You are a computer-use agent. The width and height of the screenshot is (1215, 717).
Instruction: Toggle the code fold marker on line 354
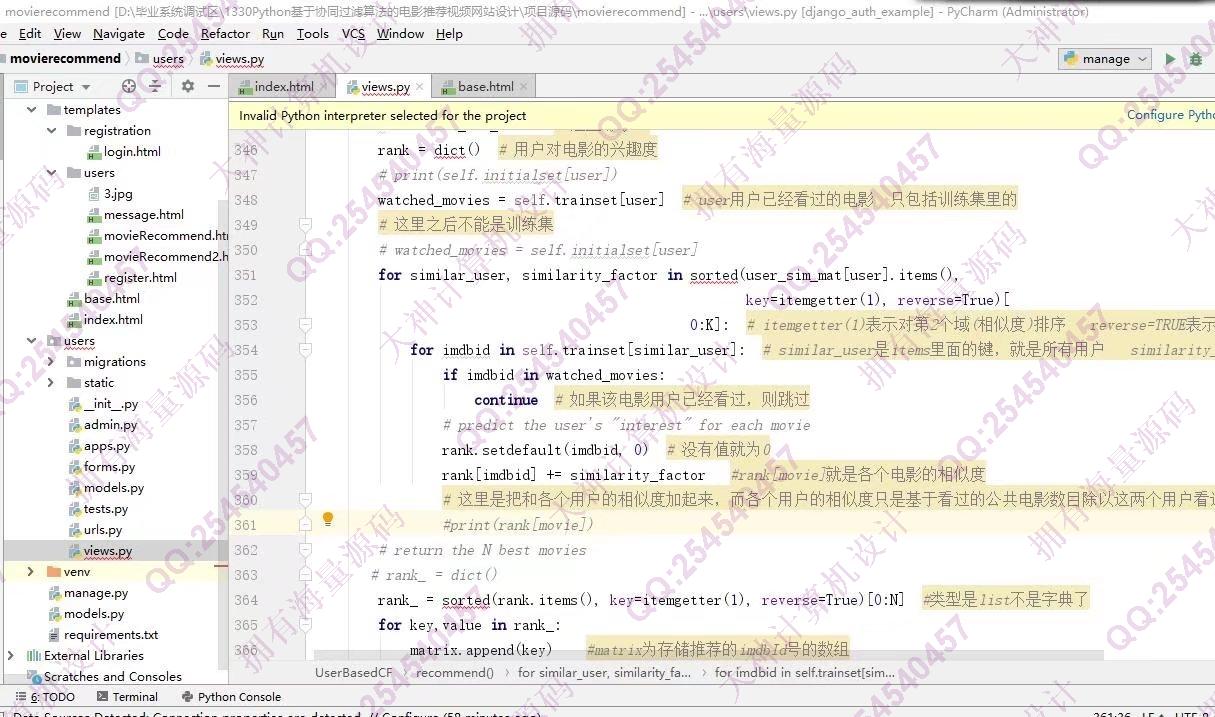(306, 350)
